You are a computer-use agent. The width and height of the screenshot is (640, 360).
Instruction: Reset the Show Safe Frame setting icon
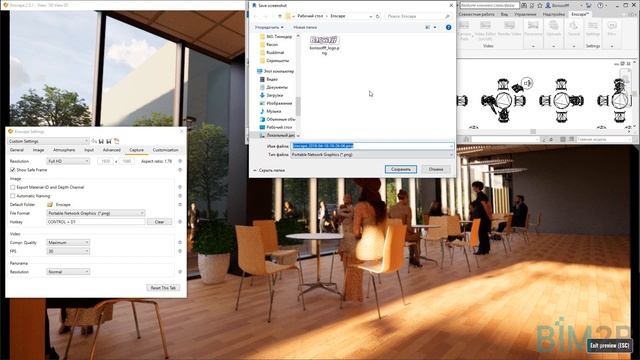(x=180, y=169)
